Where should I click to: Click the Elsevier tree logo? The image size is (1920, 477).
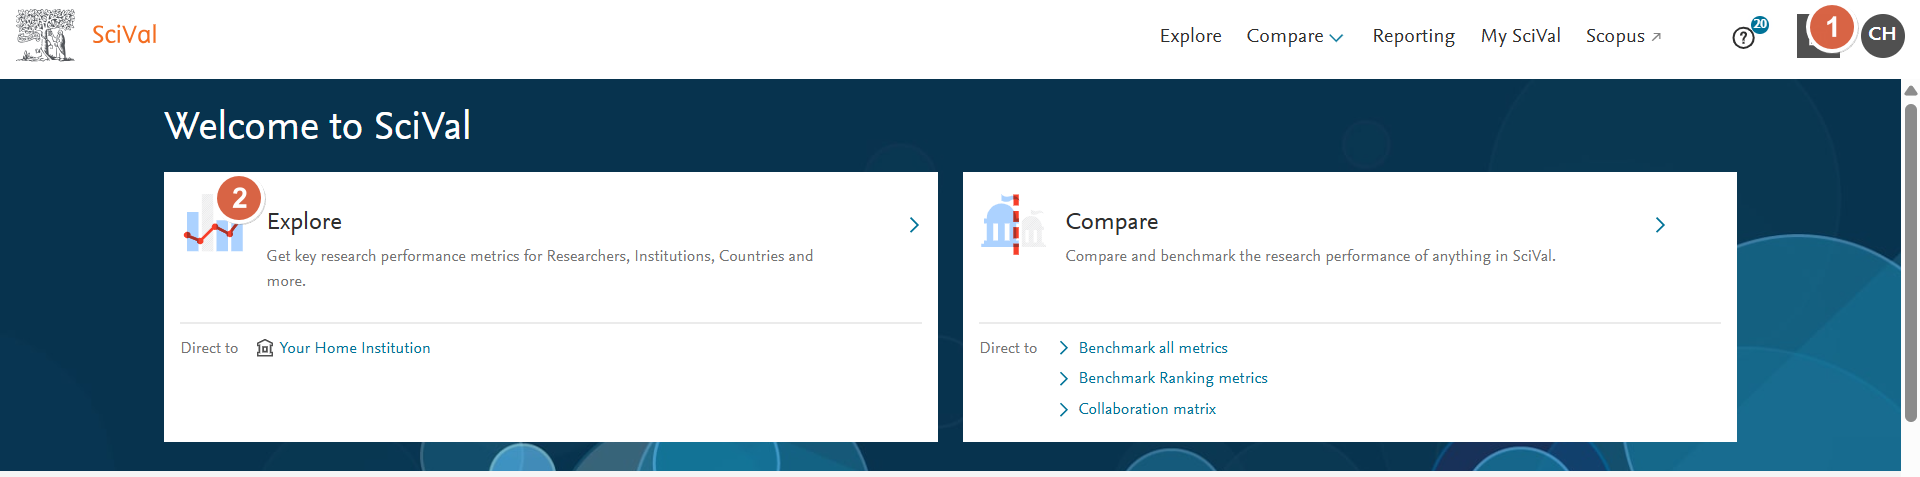pos(45,35)
